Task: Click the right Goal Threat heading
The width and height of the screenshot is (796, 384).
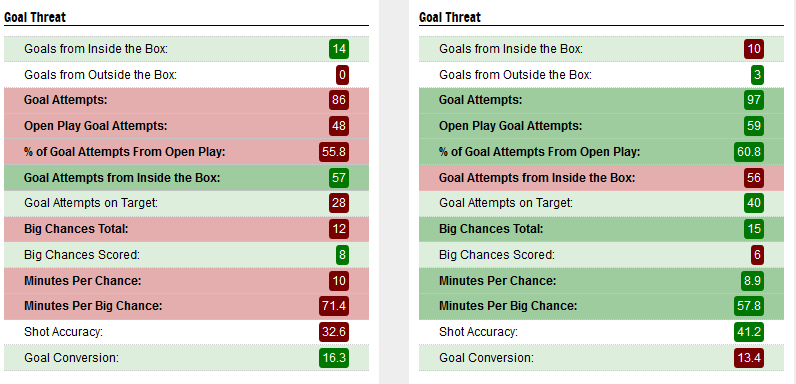Action: pos(450,17)
